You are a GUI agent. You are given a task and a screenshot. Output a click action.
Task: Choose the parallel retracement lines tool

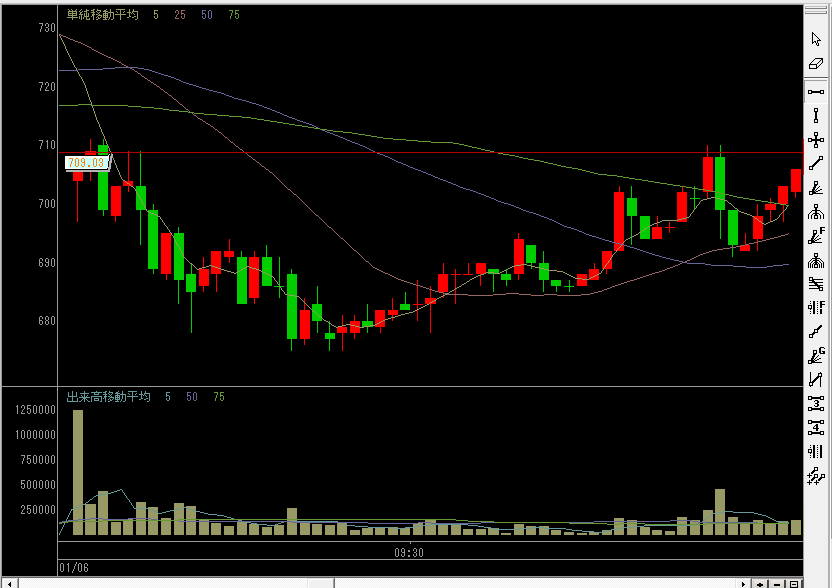click(x=816, y=284)
